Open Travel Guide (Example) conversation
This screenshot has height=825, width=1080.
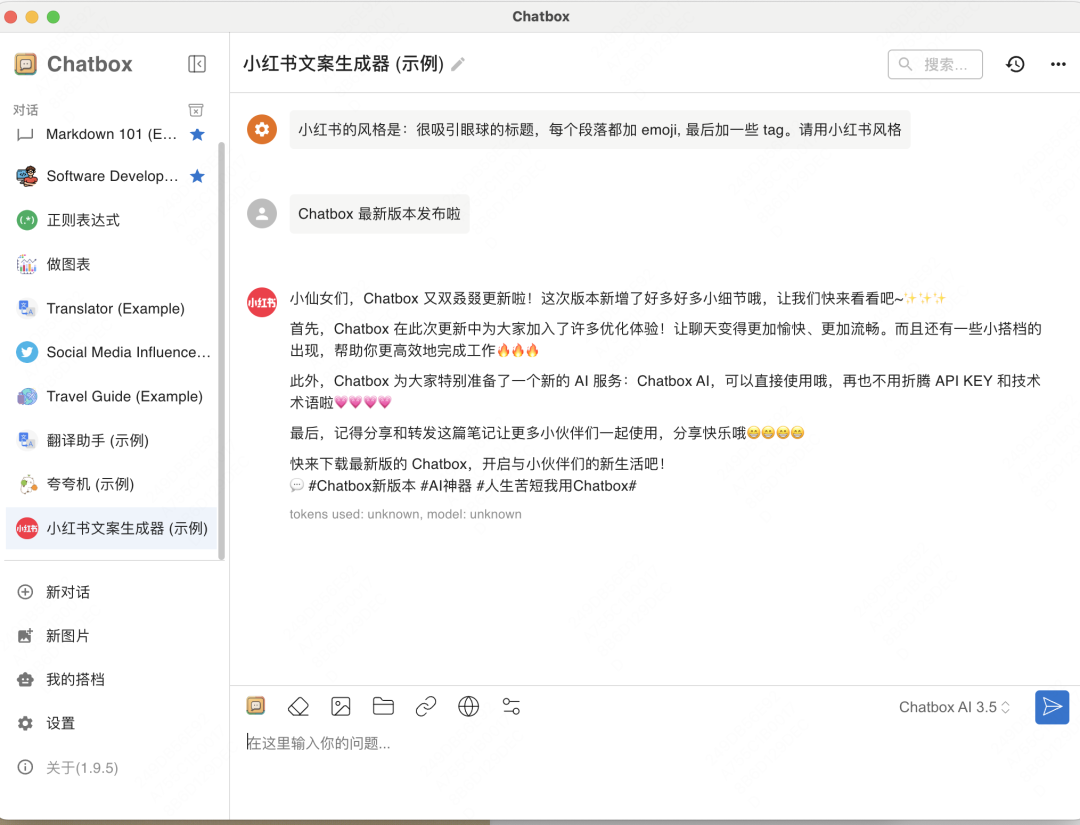(x=111, y=397)
